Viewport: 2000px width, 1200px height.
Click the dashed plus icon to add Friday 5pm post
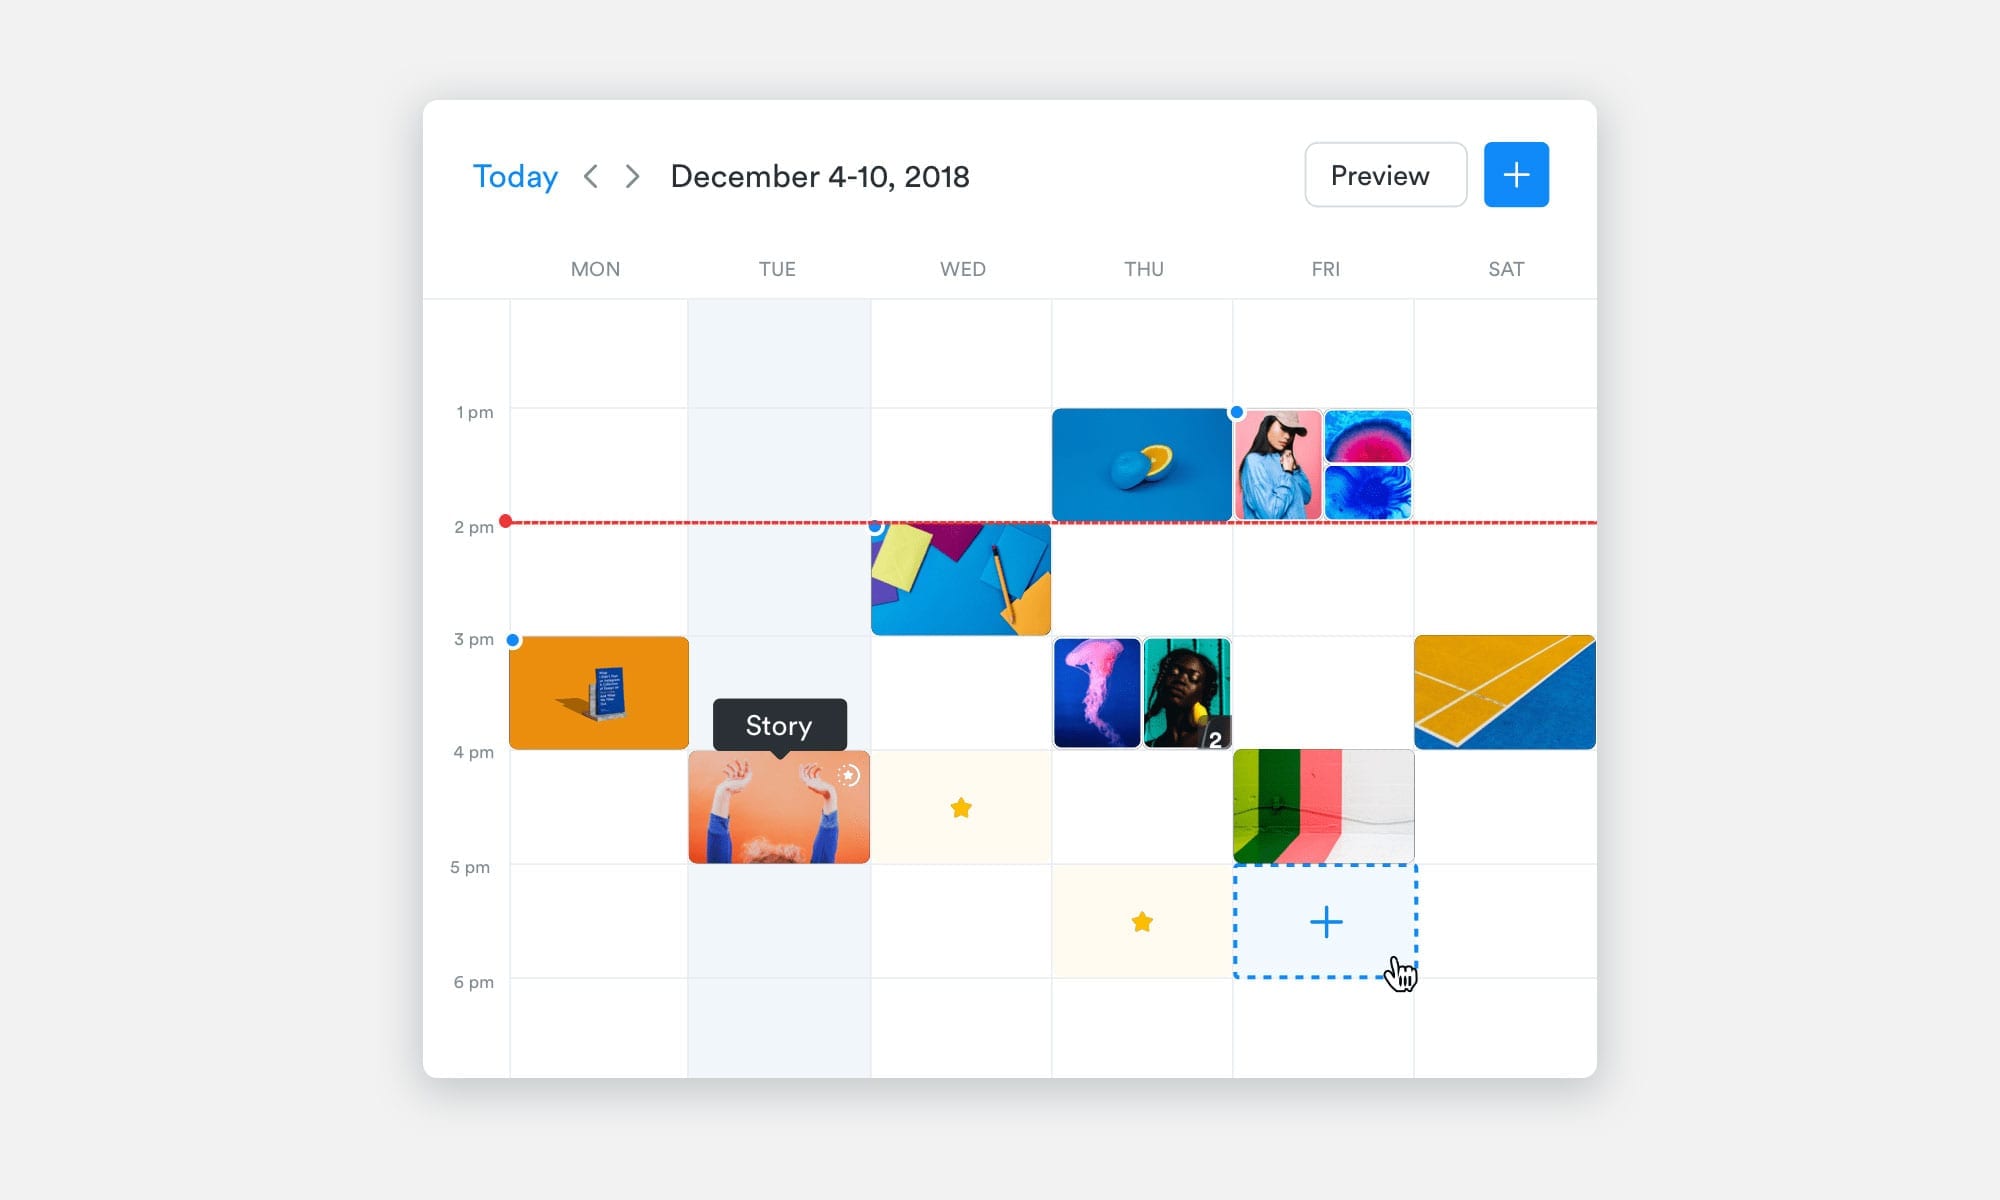tap(1324, 921)
